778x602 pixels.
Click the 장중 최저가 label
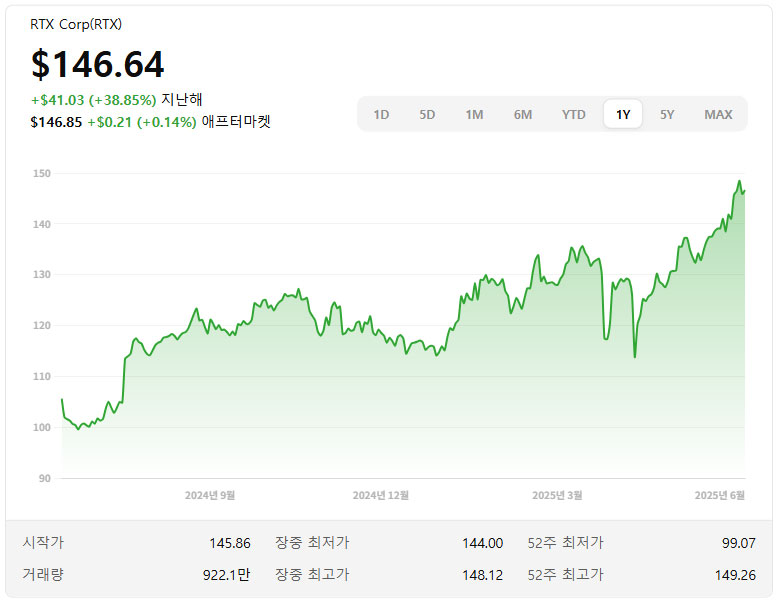(x=312, y=542)
